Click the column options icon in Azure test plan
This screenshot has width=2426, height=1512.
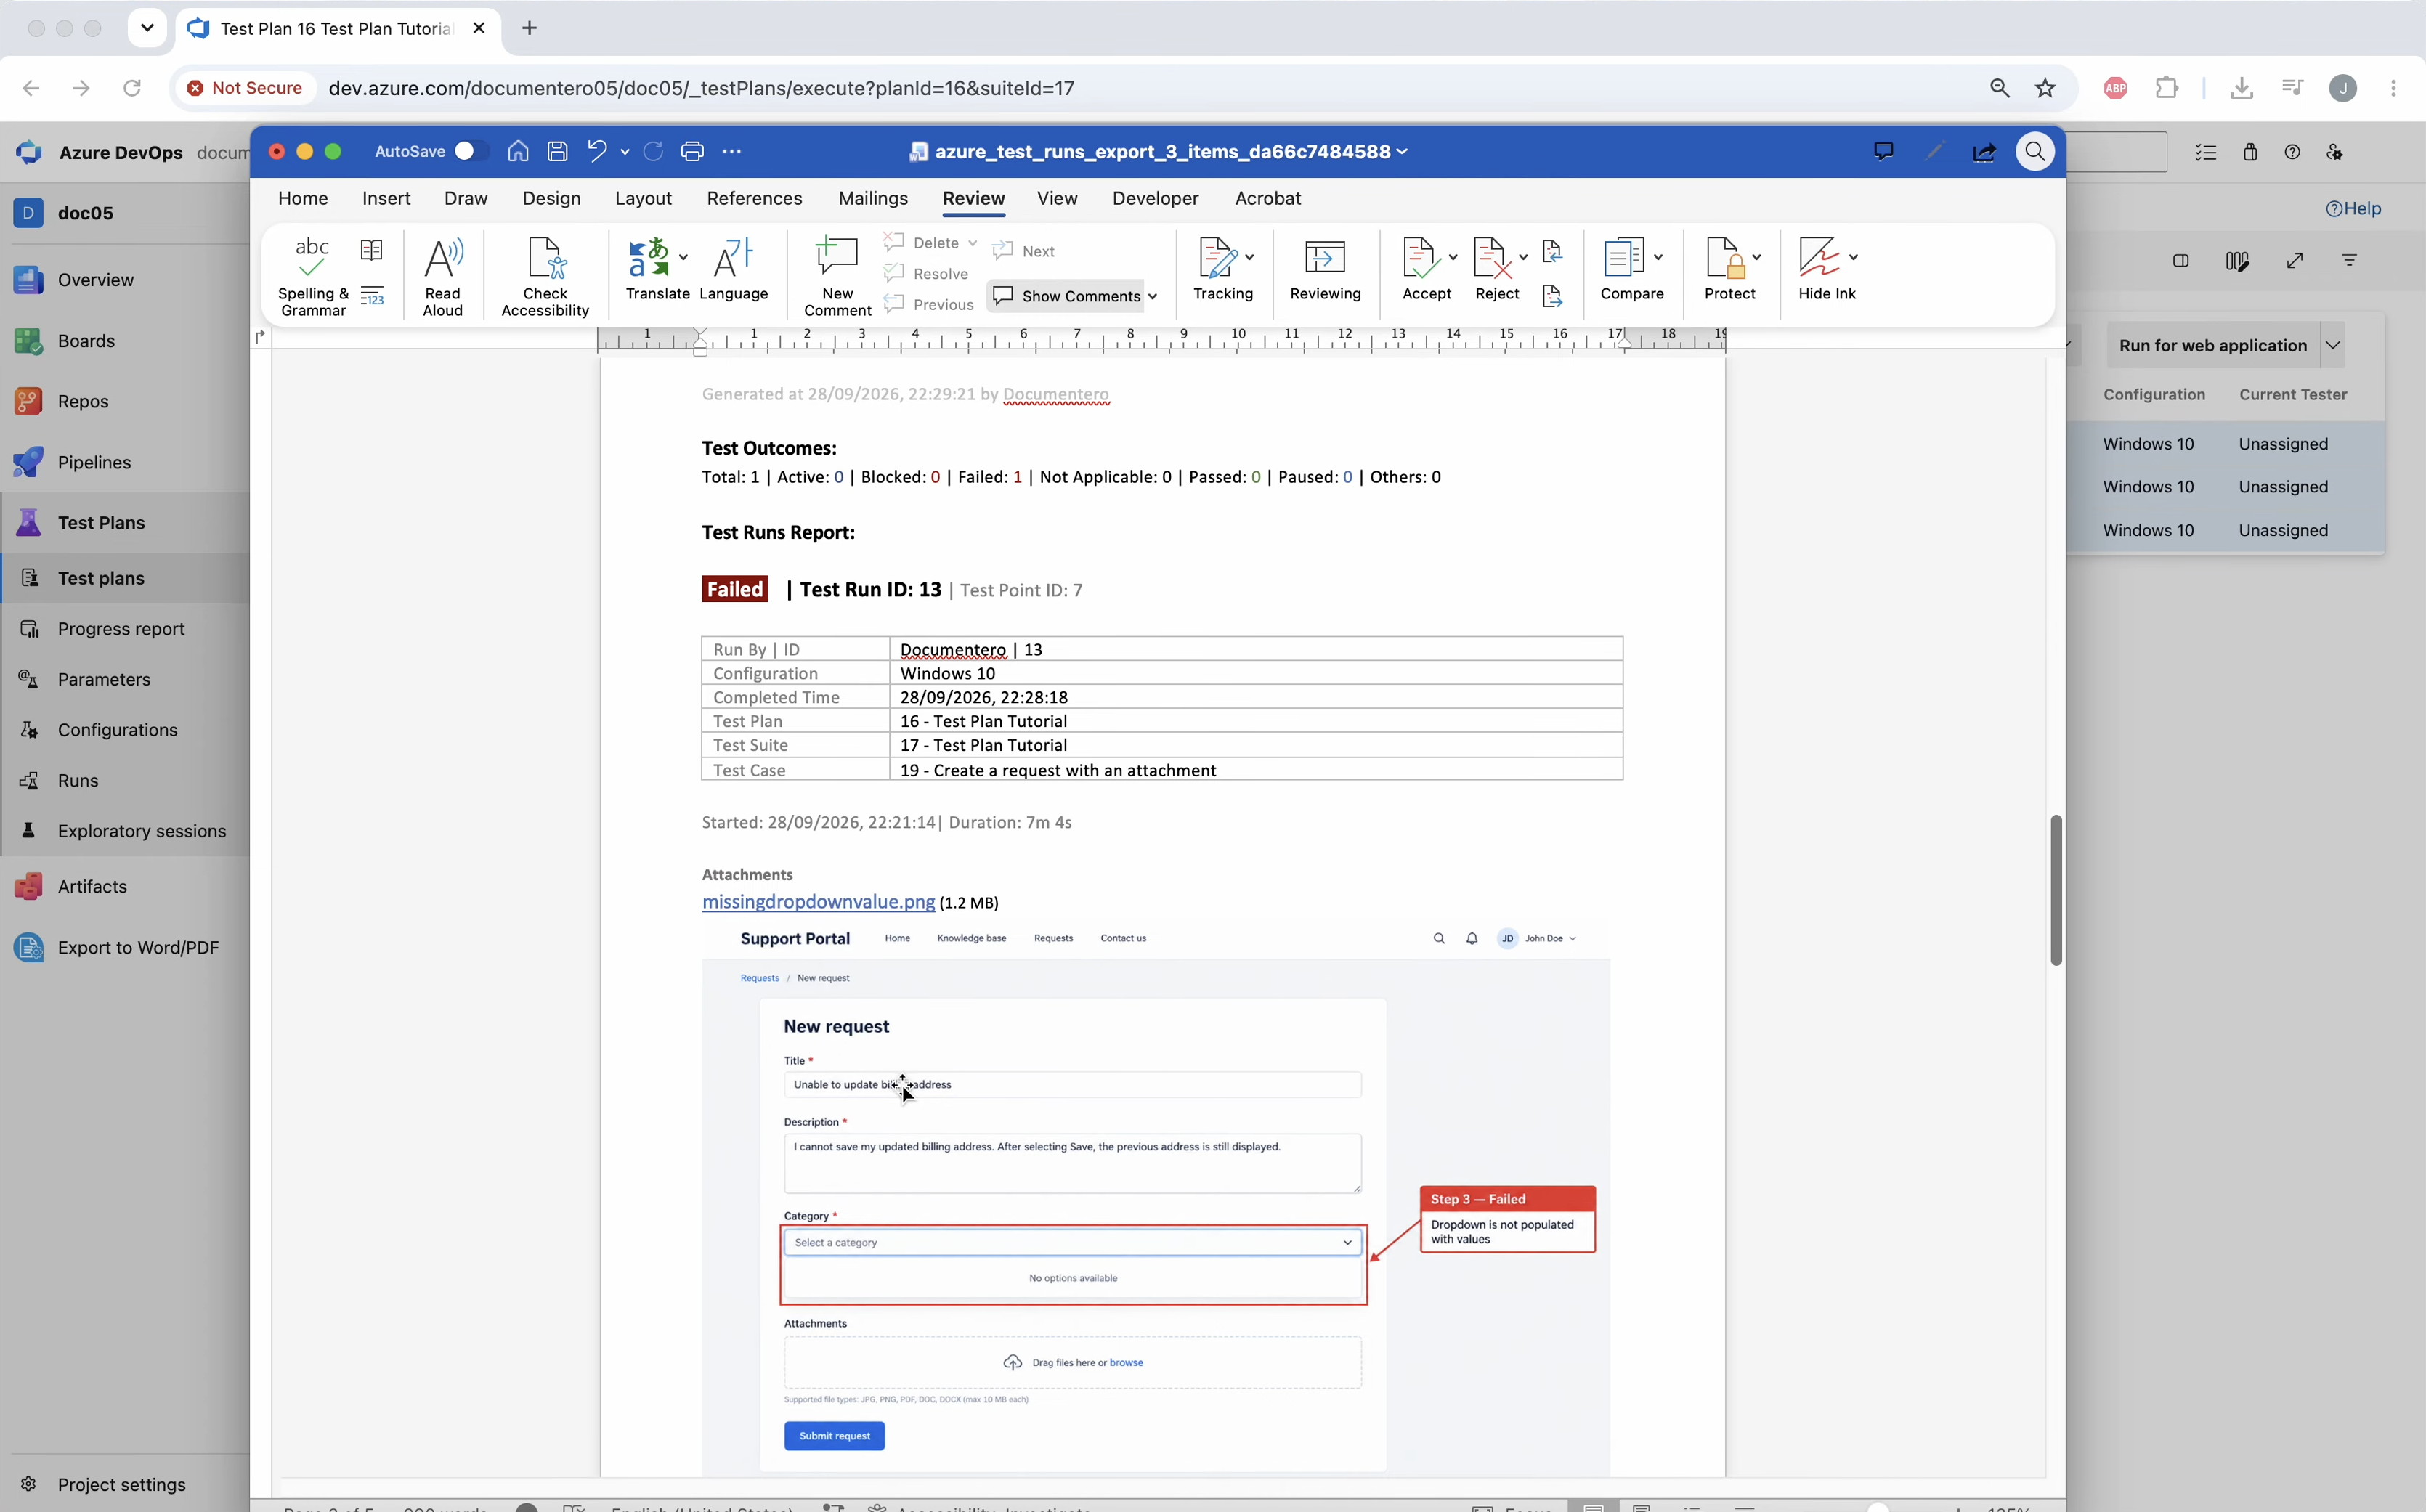coord(2237,261)
